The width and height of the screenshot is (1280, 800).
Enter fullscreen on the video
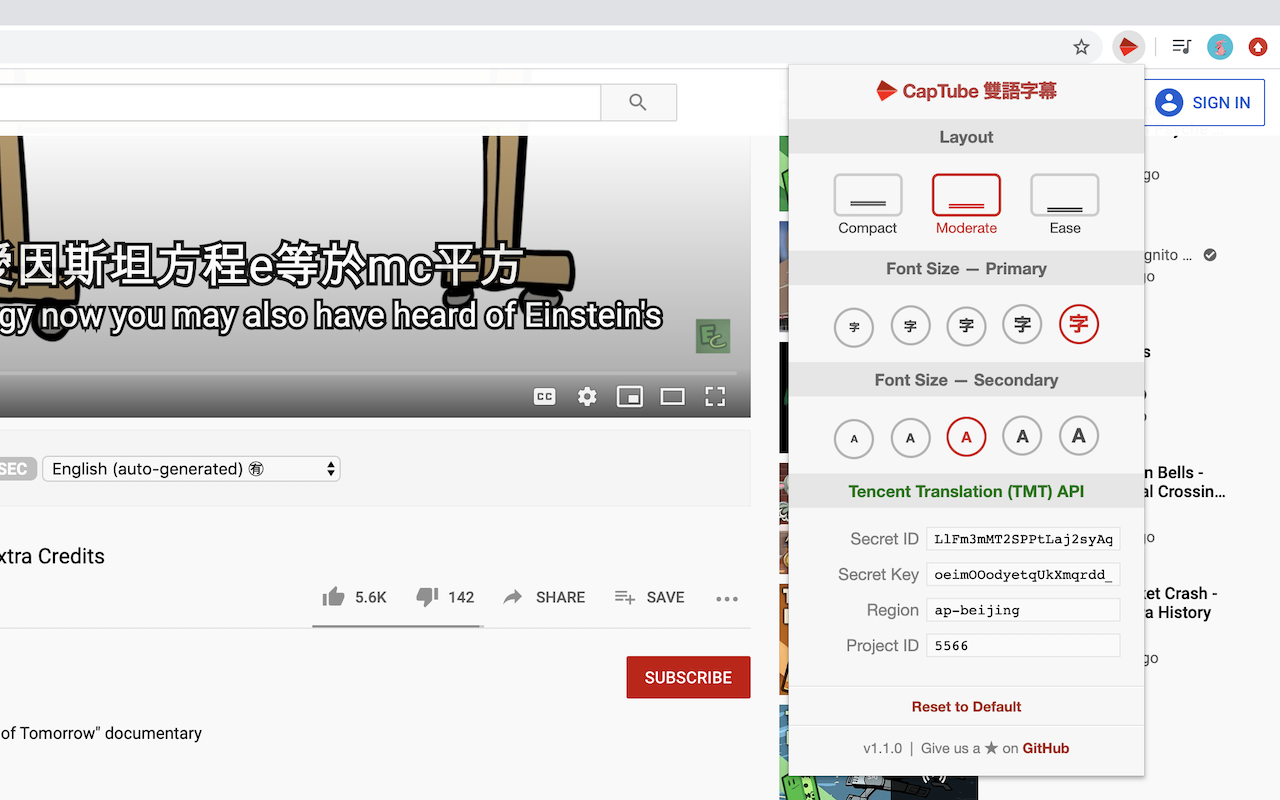coord(715,397)
